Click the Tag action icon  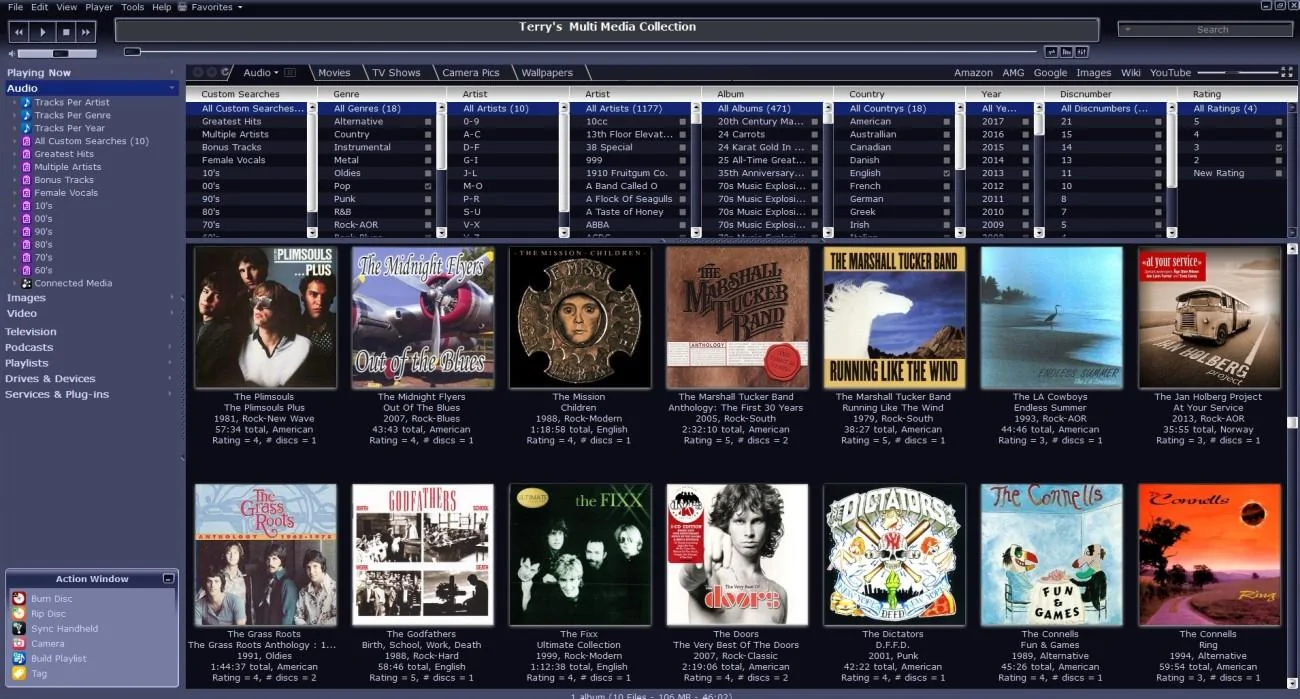coord(18,673)
